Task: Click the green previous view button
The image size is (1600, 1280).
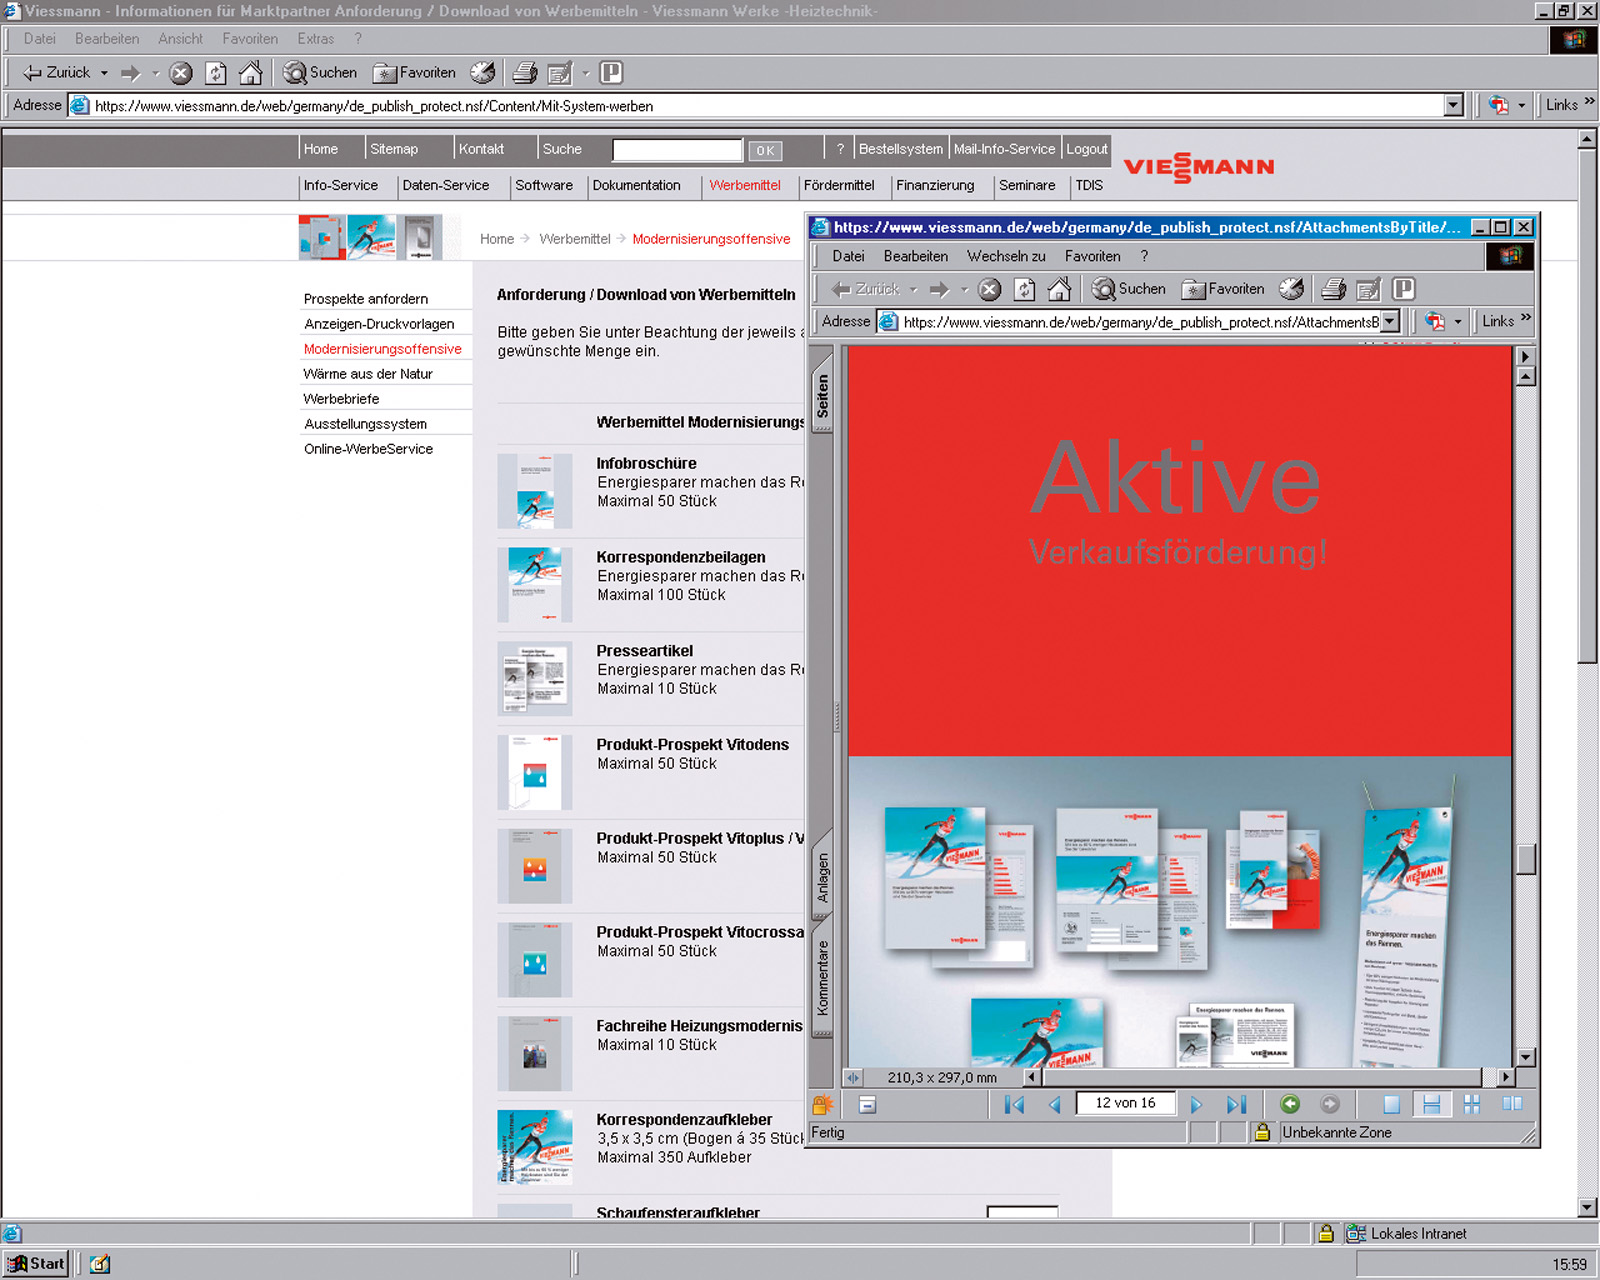Action: coord(1290,1104)
